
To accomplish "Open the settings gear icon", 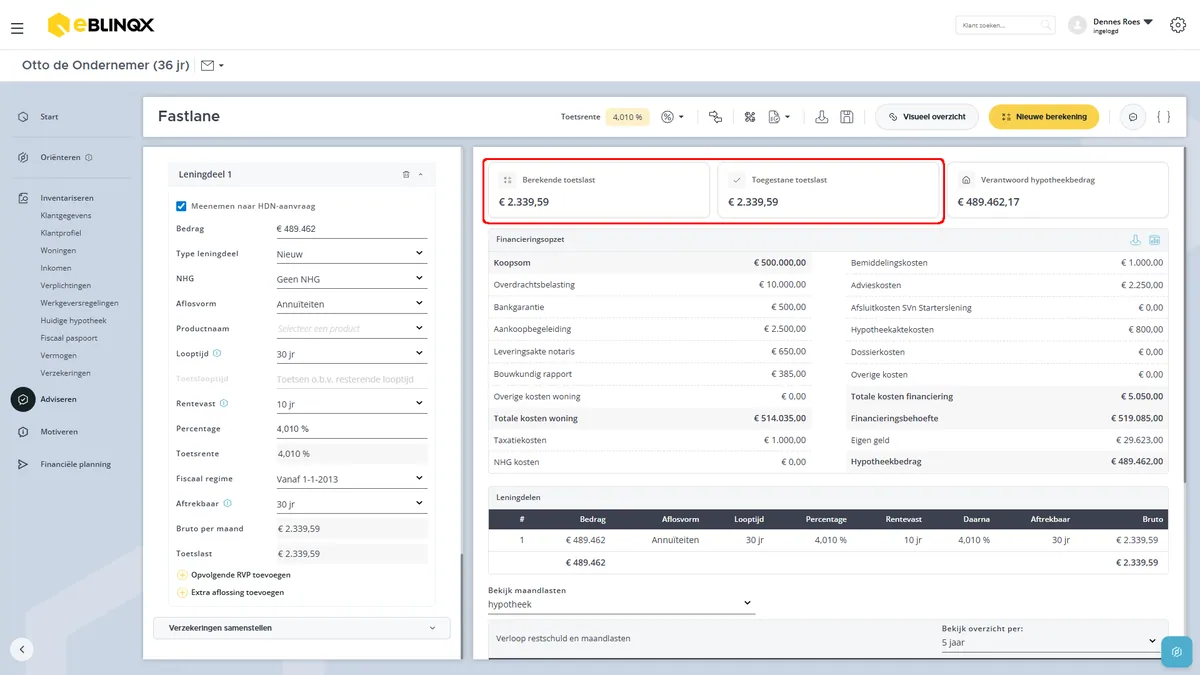I will [x=1177, y=25].
